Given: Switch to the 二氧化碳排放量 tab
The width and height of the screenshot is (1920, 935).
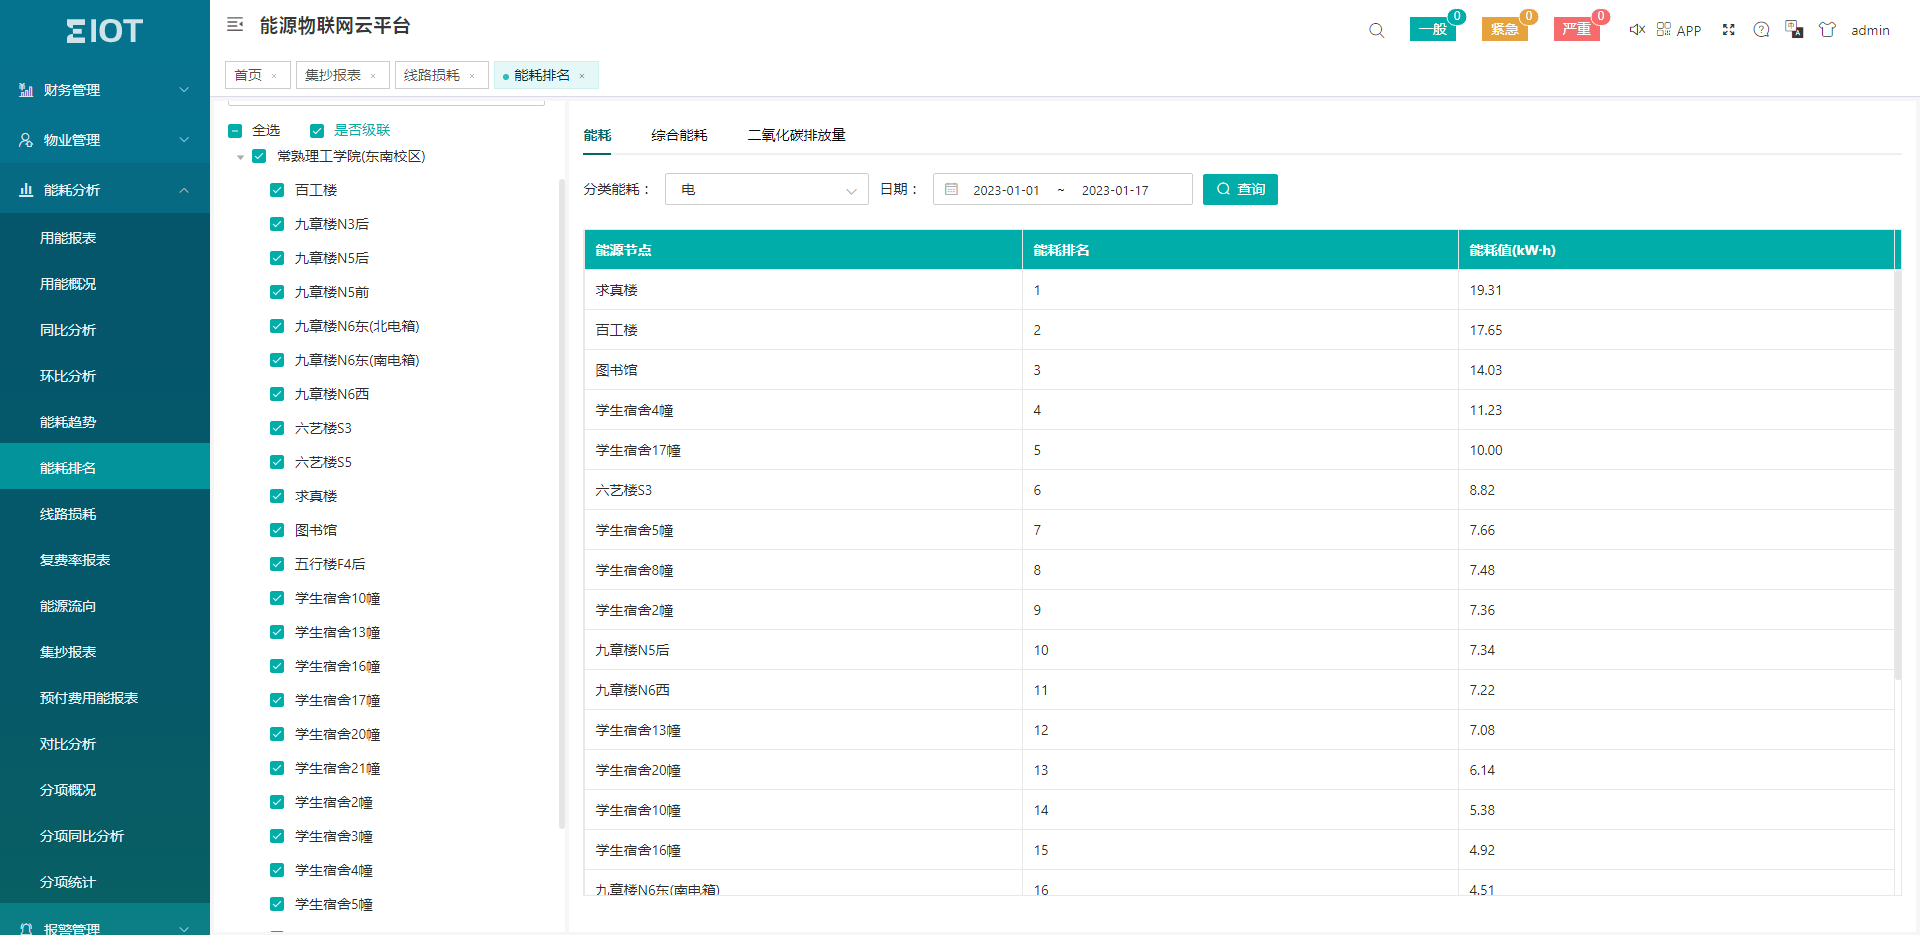Looking at the screenshot, I should coord(796,135).
